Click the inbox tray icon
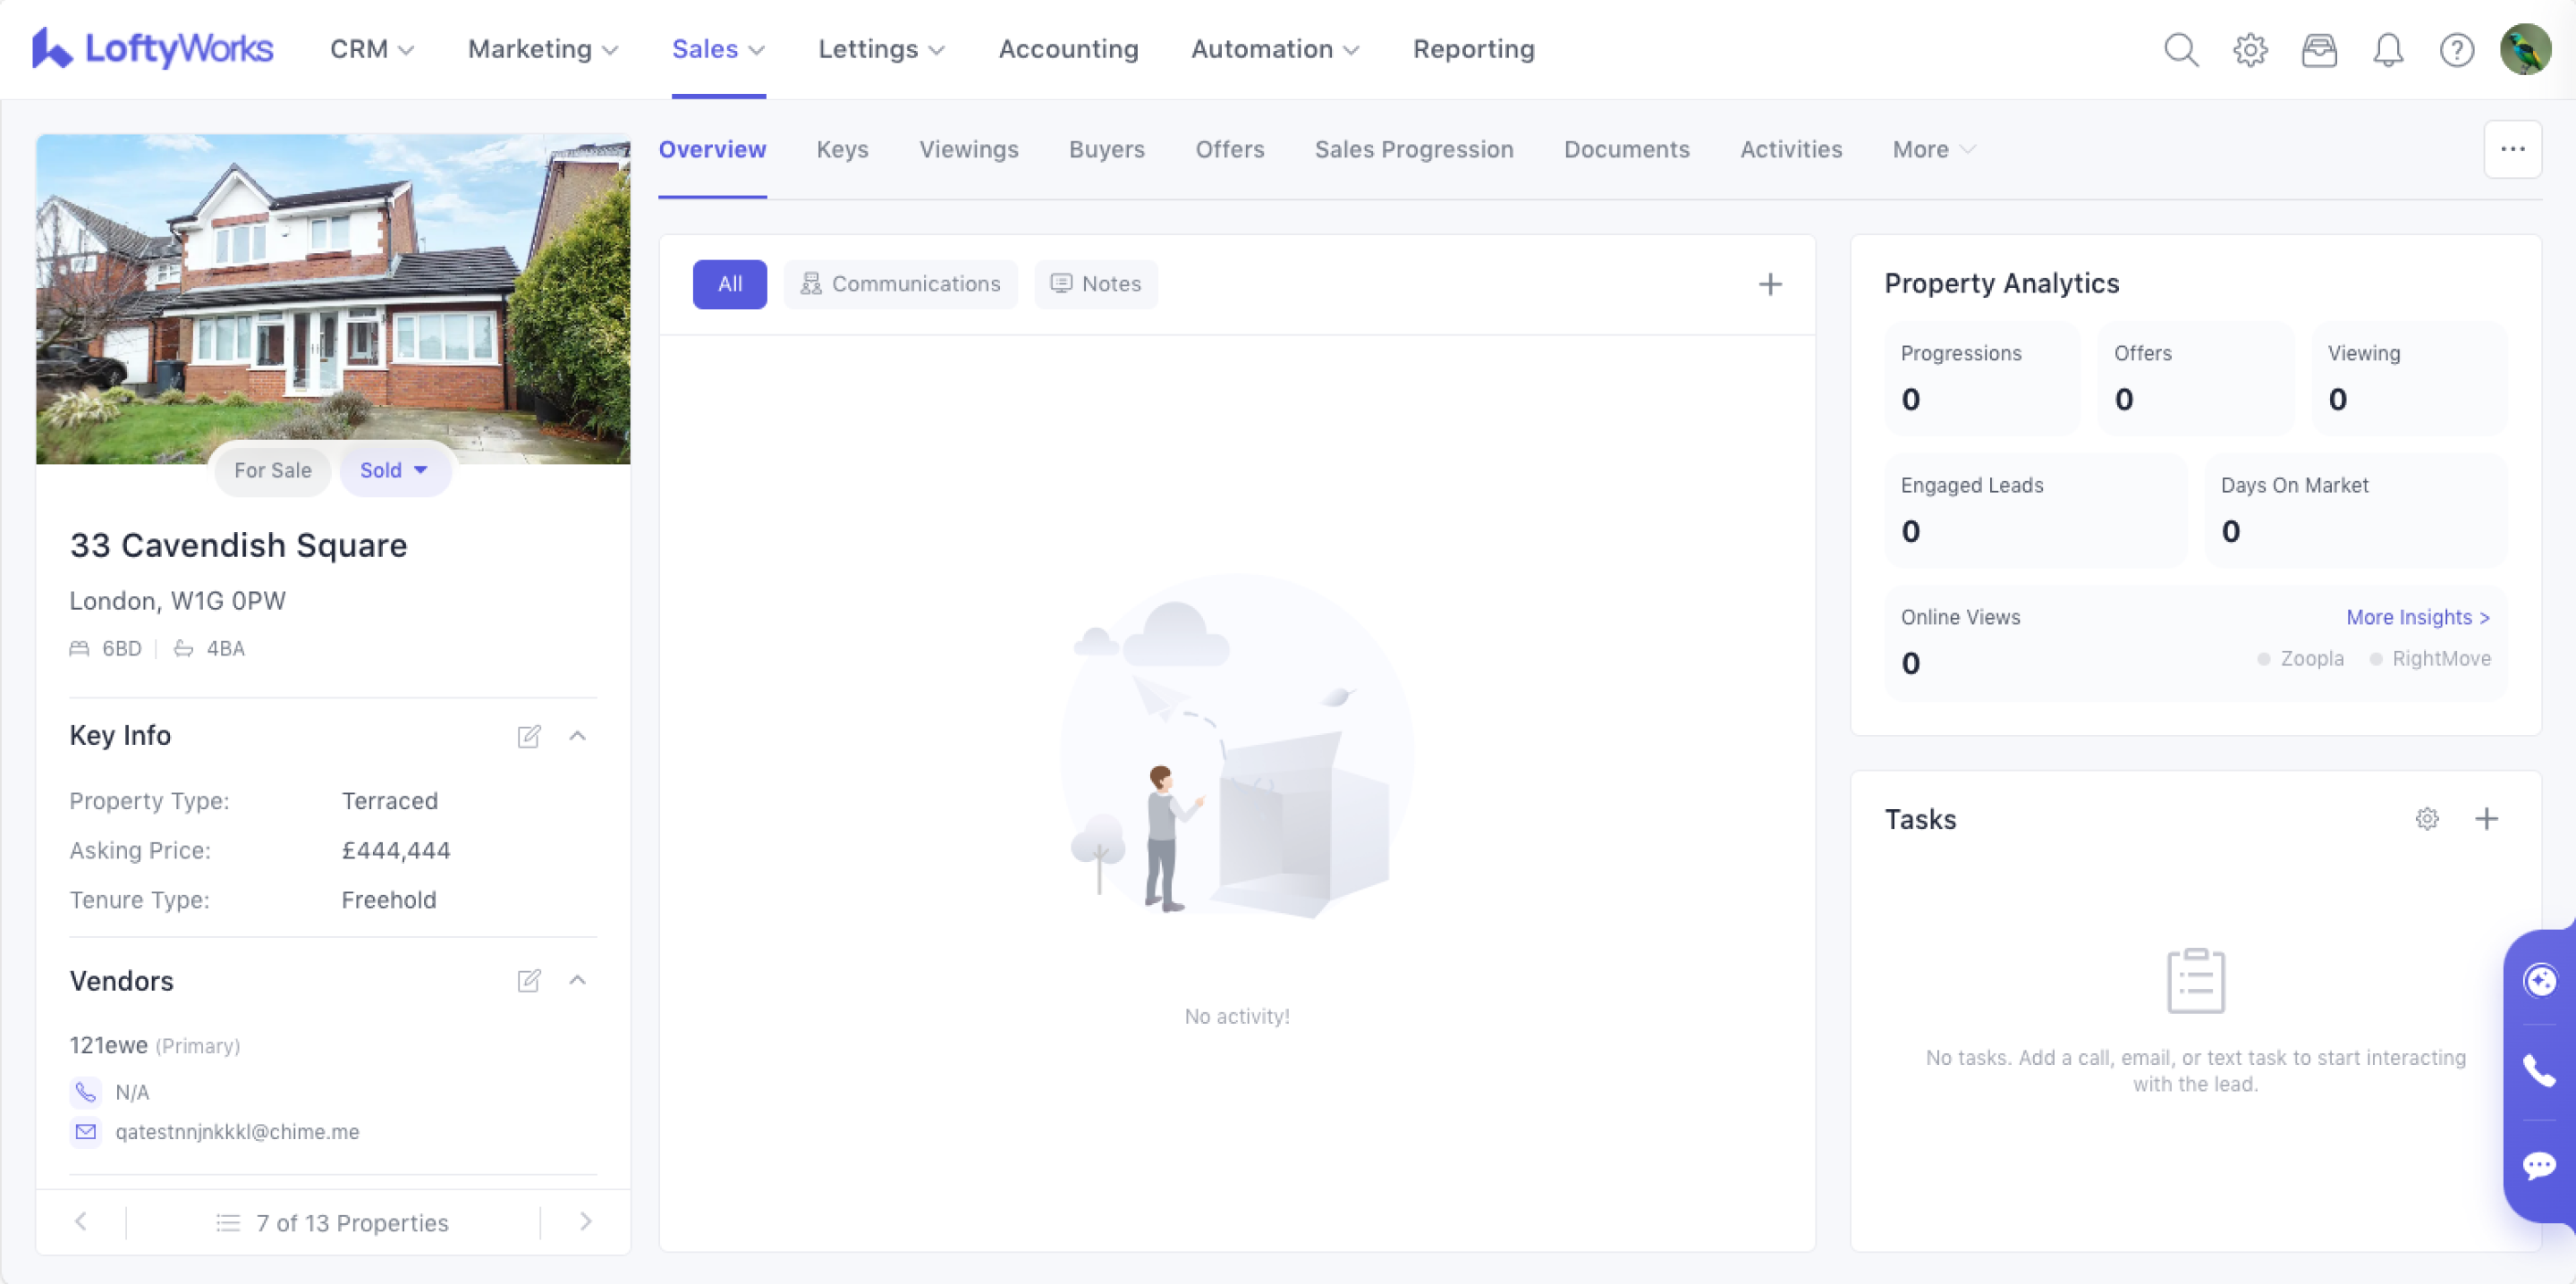This screenshot has width=2576, height=1284. point(2318,49)
